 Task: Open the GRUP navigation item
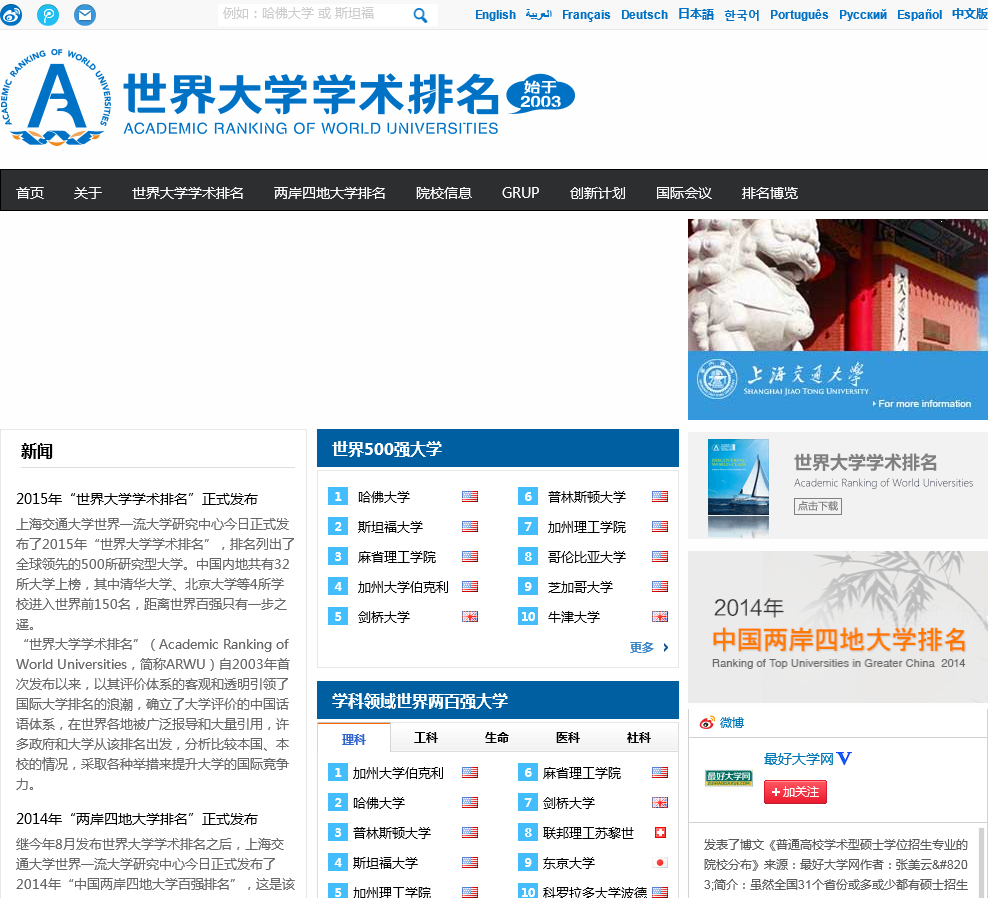point(520,193)
